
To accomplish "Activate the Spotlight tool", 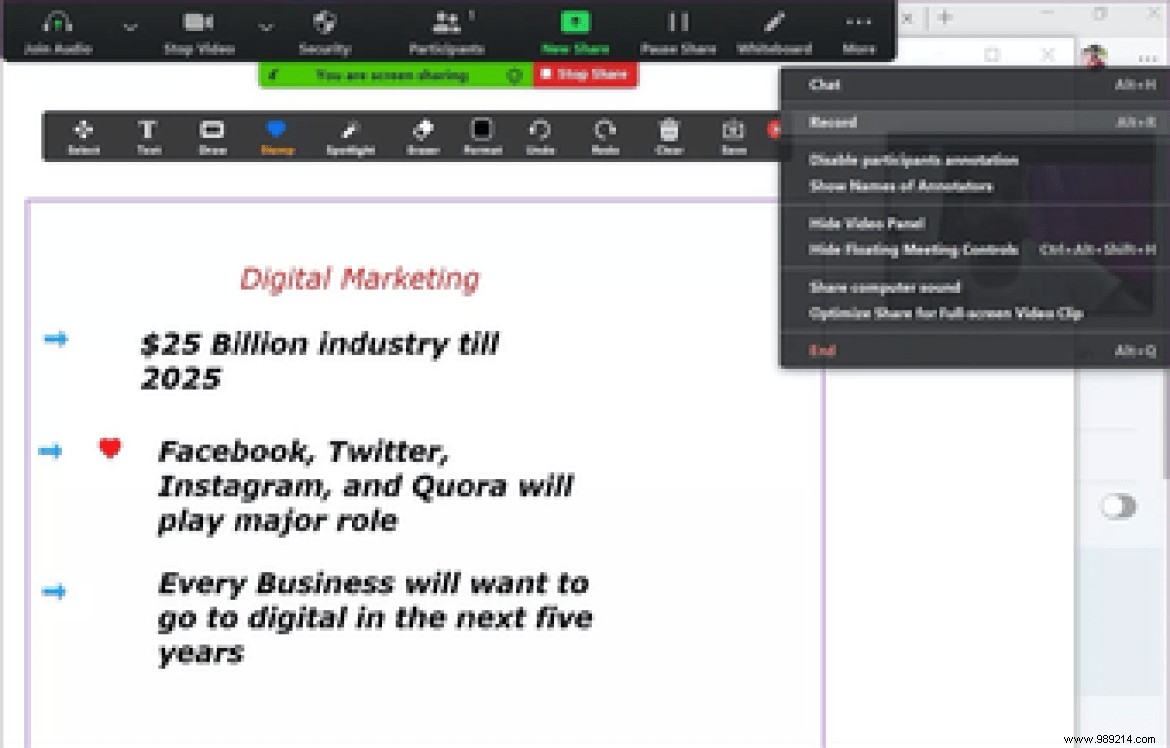I will 350,136.
